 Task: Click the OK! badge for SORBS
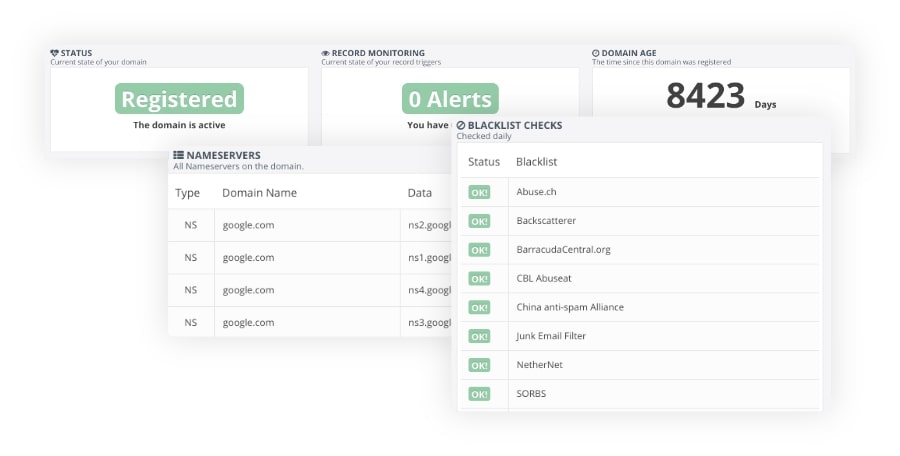click(479, 394)
